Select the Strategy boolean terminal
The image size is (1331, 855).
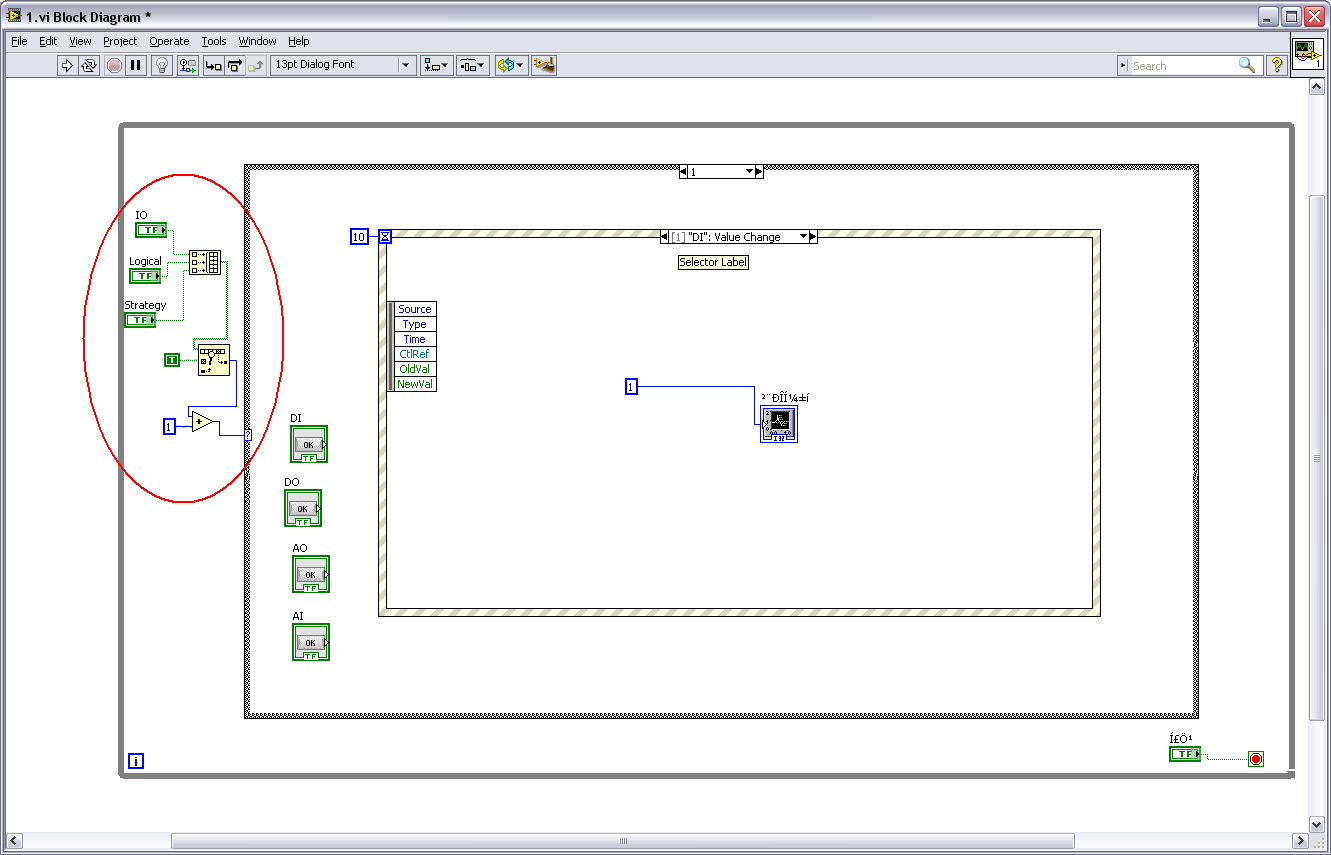click(140, 320)
